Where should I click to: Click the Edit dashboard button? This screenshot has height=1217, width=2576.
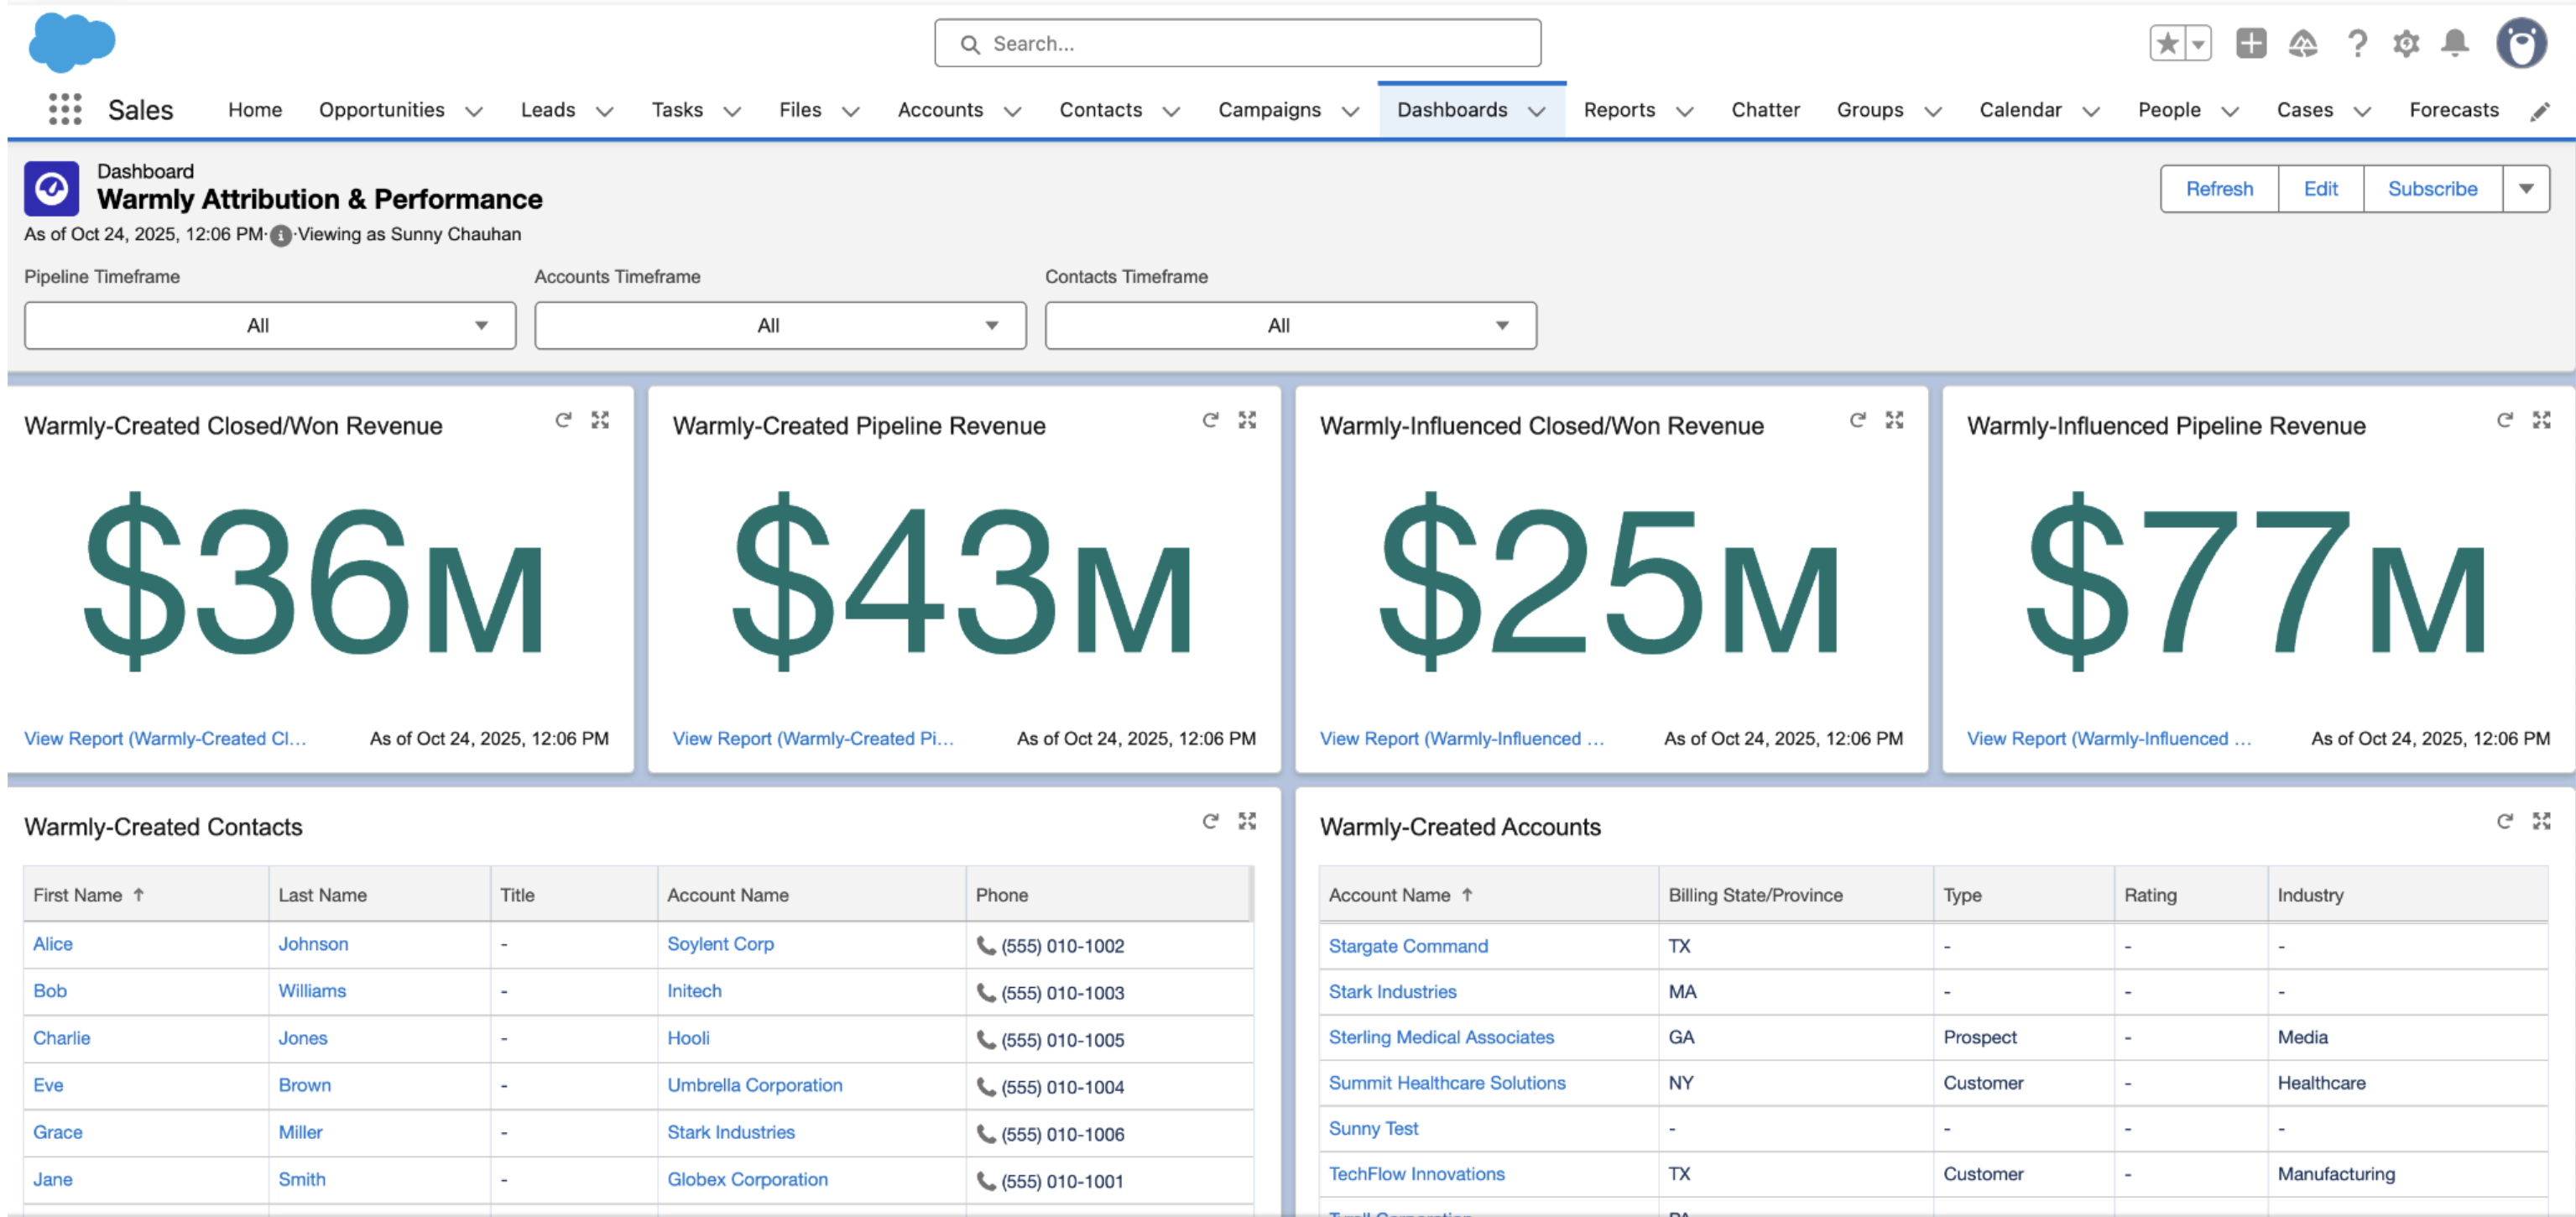(2320, 189)
